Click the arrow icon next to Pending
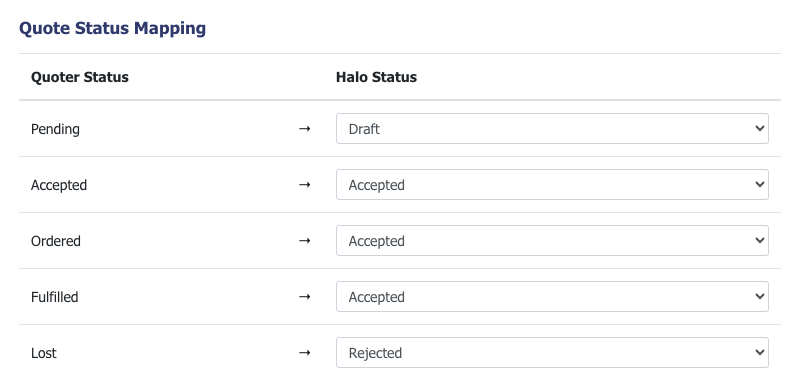This screenshot has width=797, height=389. point(304,129)
